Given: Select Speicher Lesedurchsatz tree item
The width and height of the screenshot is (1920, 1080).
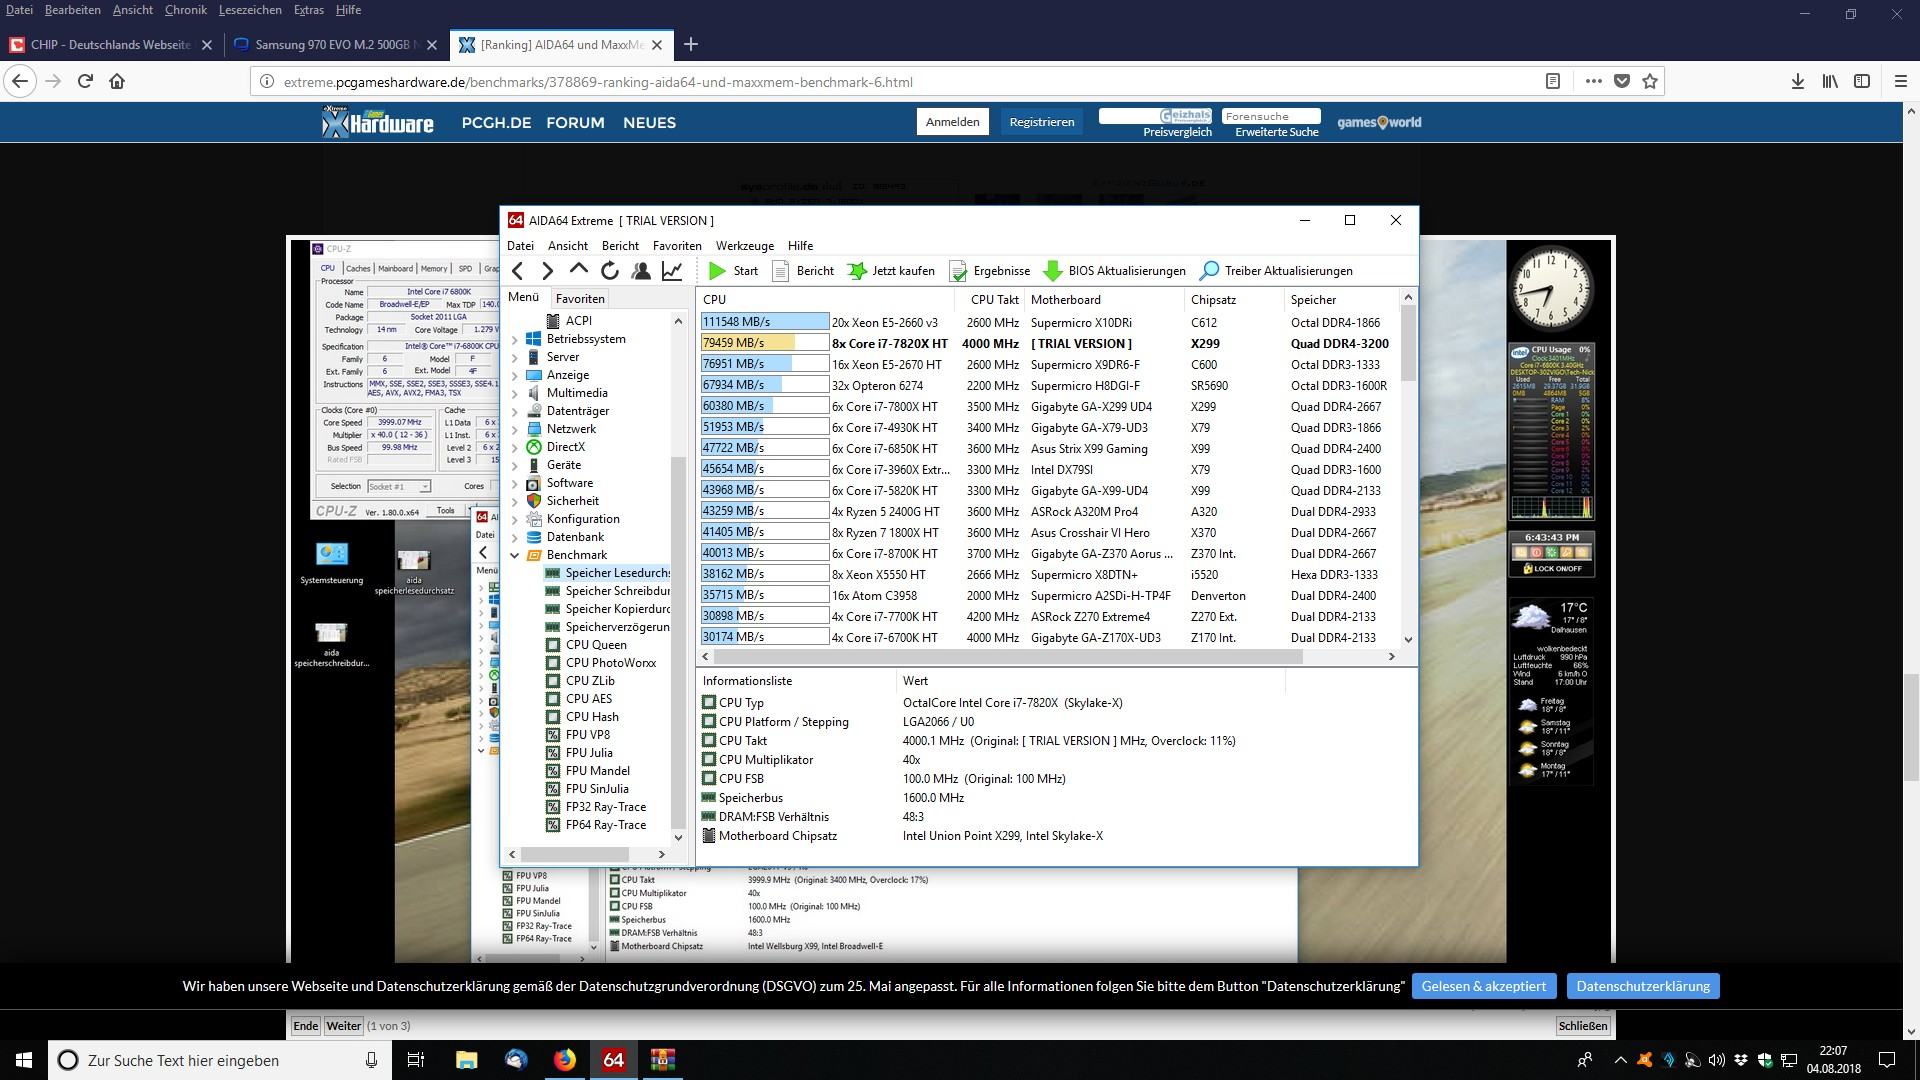Looking at the screenshot, I should point(607,573).
